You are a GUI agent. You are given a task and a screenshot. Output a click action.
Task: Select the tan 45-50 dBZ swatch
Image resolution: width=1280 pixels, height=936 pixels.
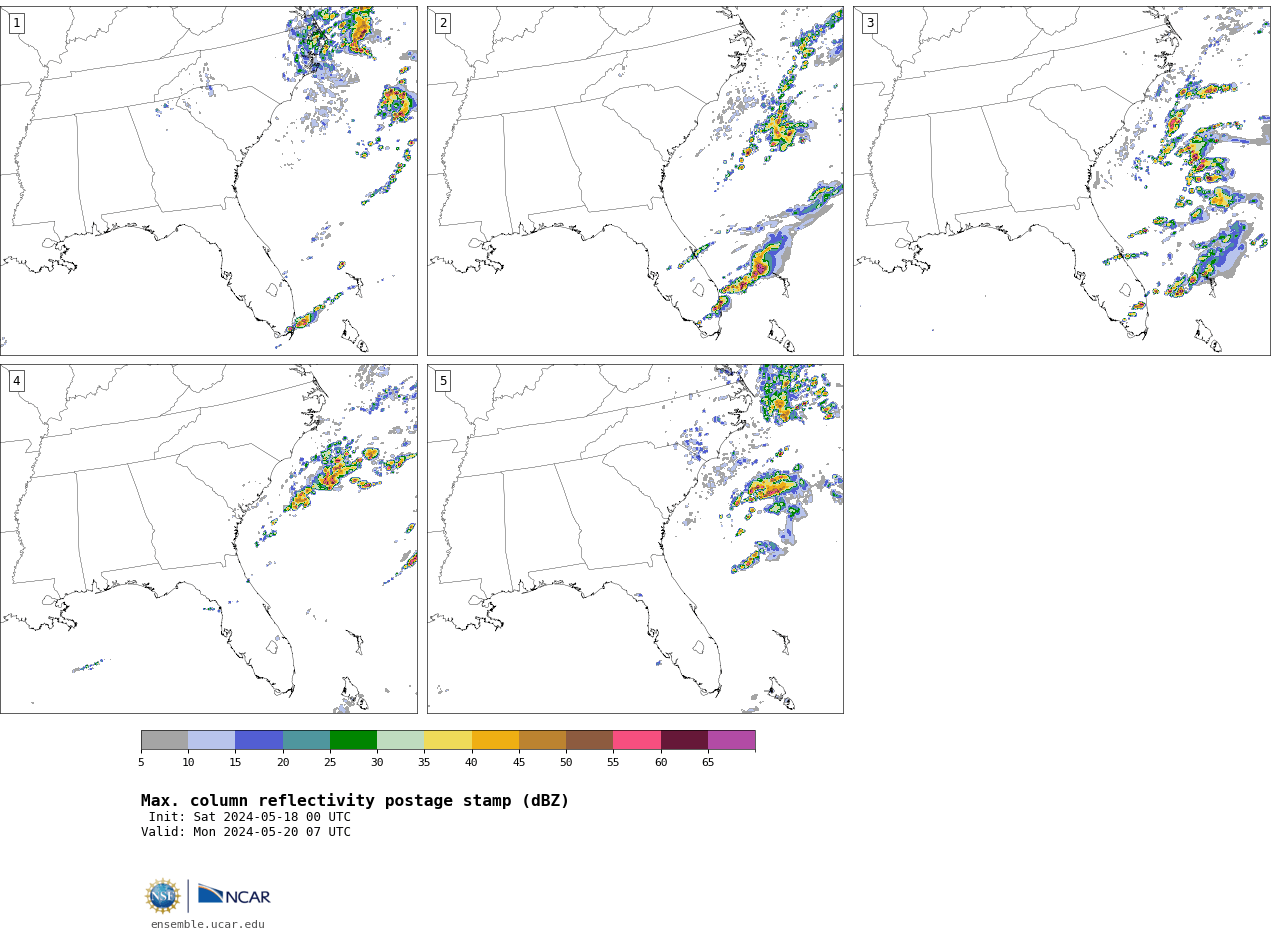click(x=542, y=740)
